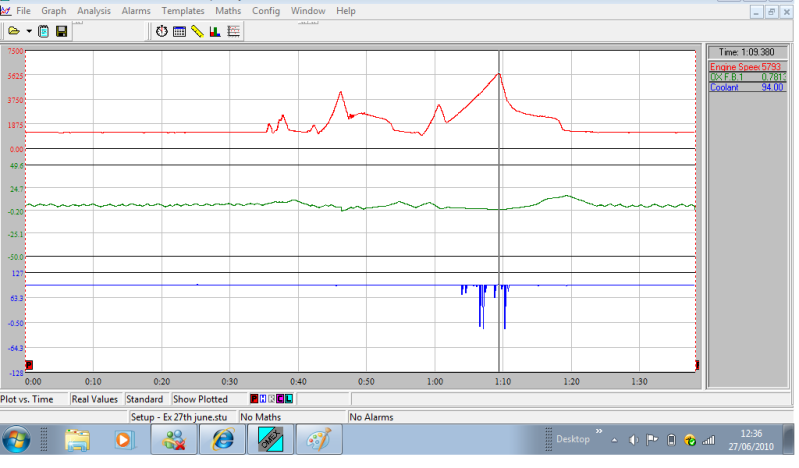Viewport: 799px width, 468px height.
Task: Click the clipboard document toolbar icon
Action: coord(44,31)
